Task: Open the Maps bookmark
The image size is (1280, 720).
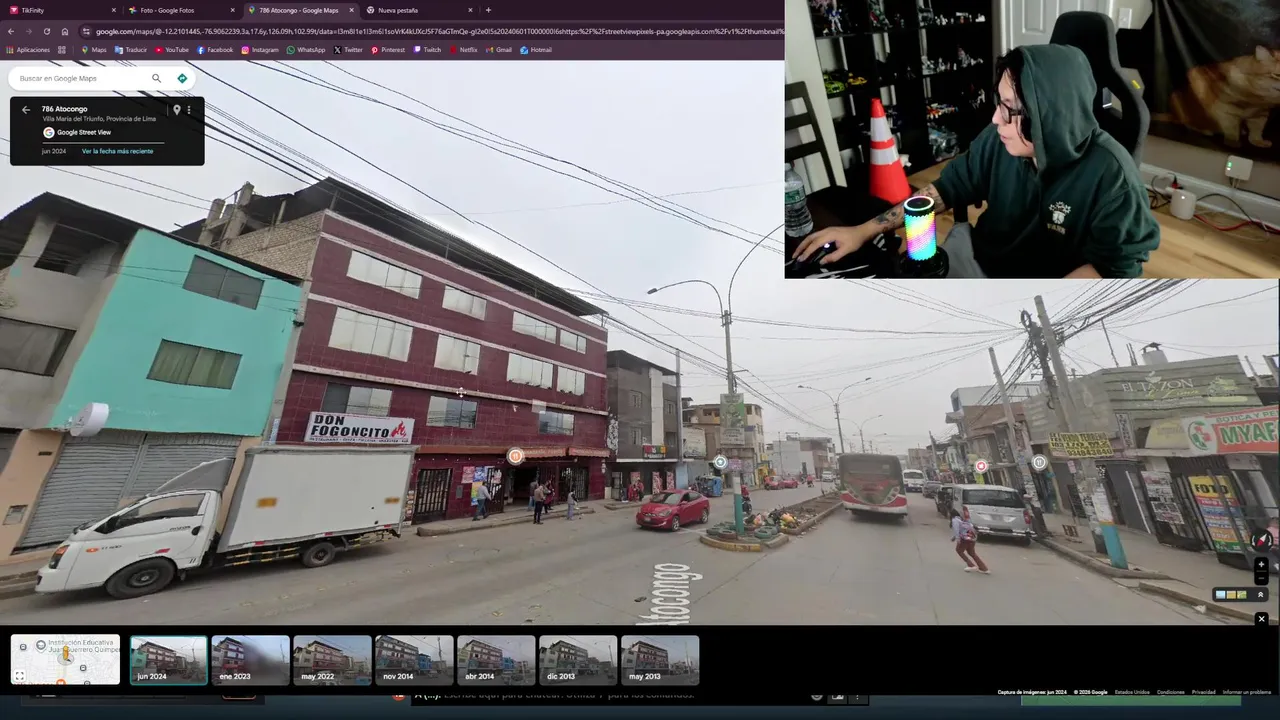Action: 93,50
